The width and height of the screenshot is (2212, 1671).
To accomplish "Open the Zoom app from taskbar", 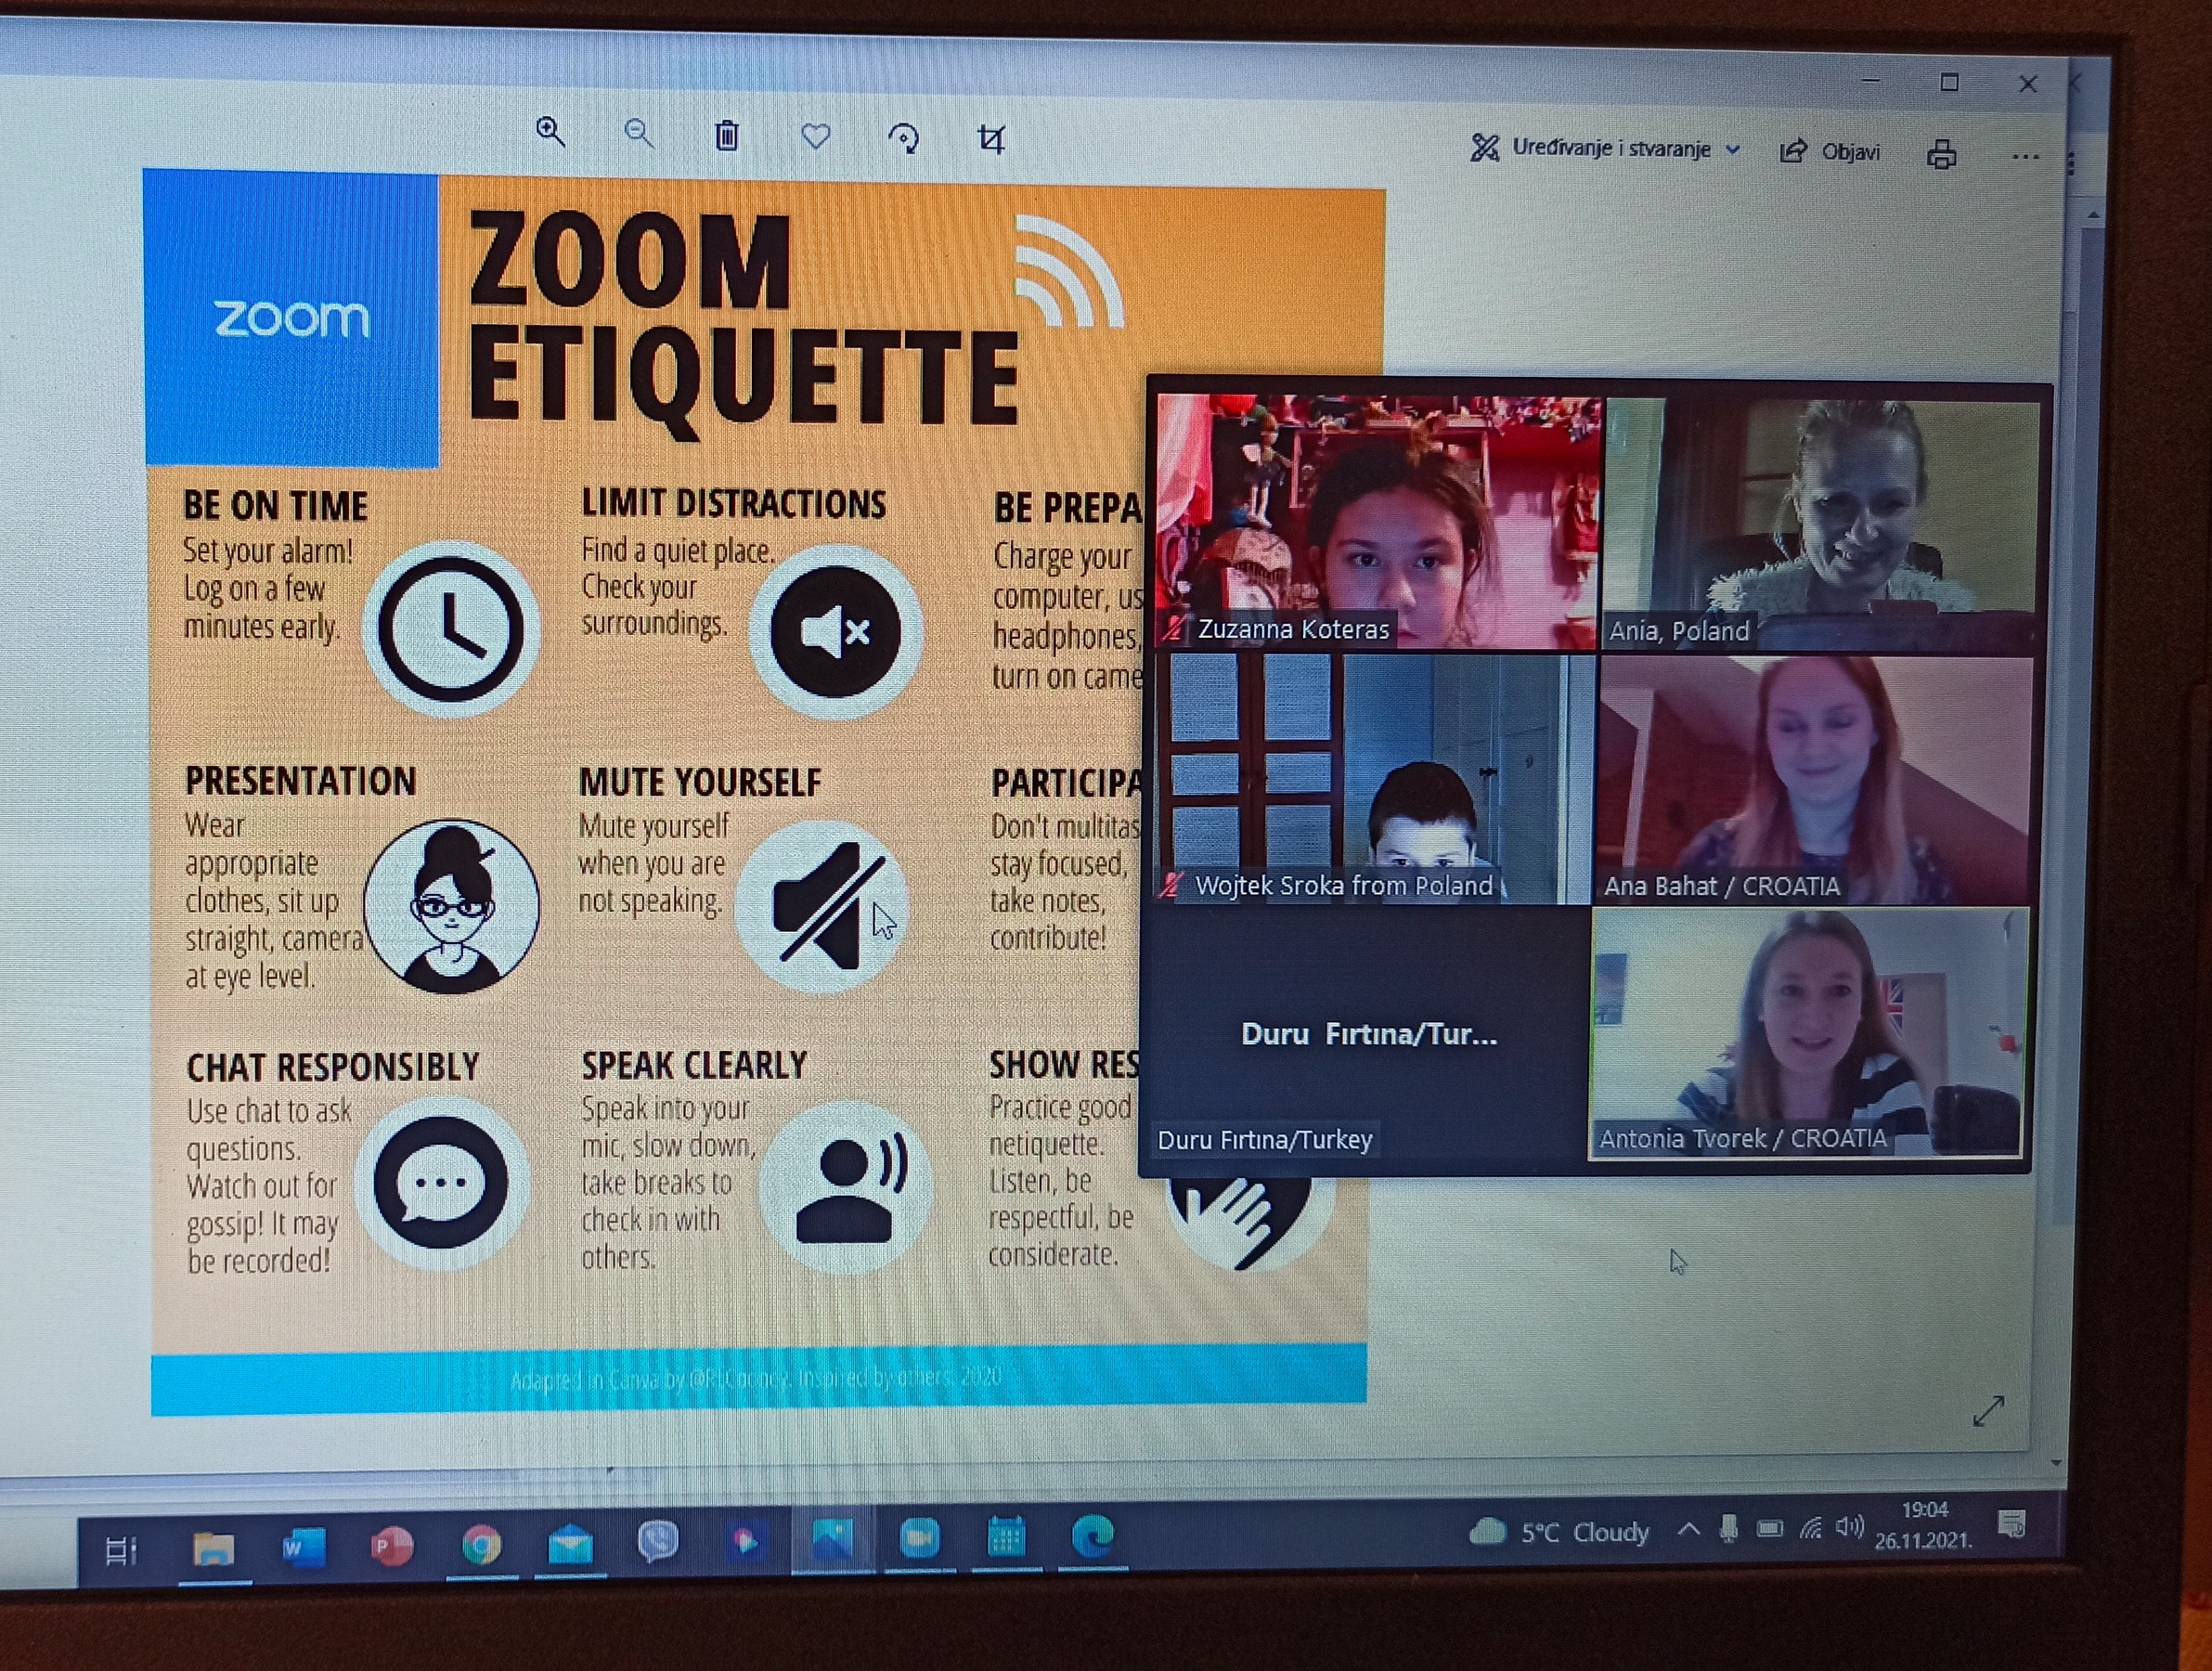I will pyautogui.click(x=919, y=1539).
